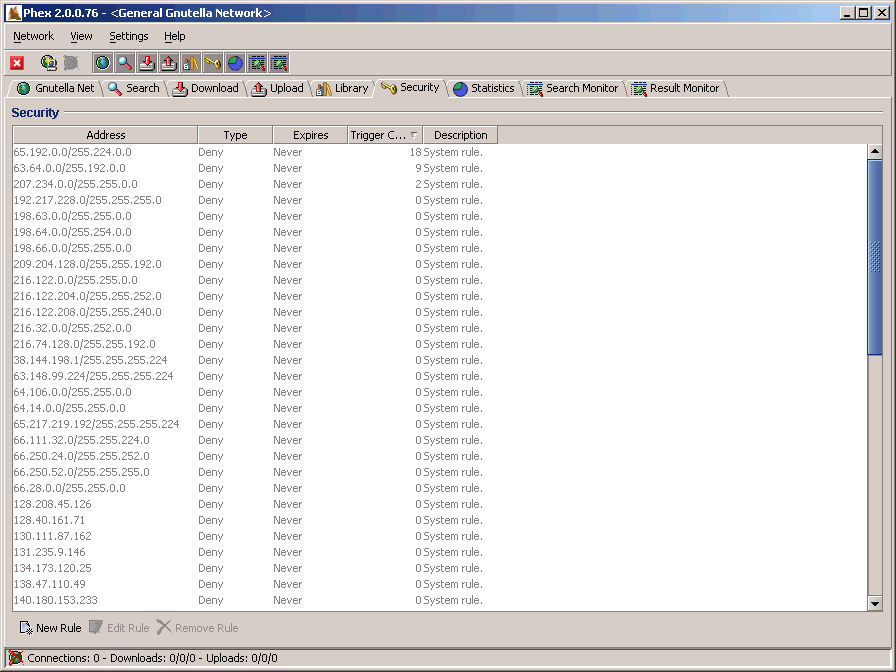
Task: Toggle the Gnutella Net globe toolbar button
Action: coord(103,63)
